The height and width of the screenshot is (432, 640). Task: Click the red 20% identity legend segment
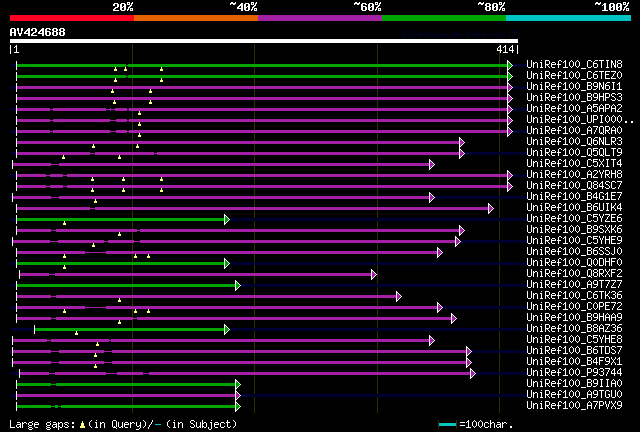(72, 18)
